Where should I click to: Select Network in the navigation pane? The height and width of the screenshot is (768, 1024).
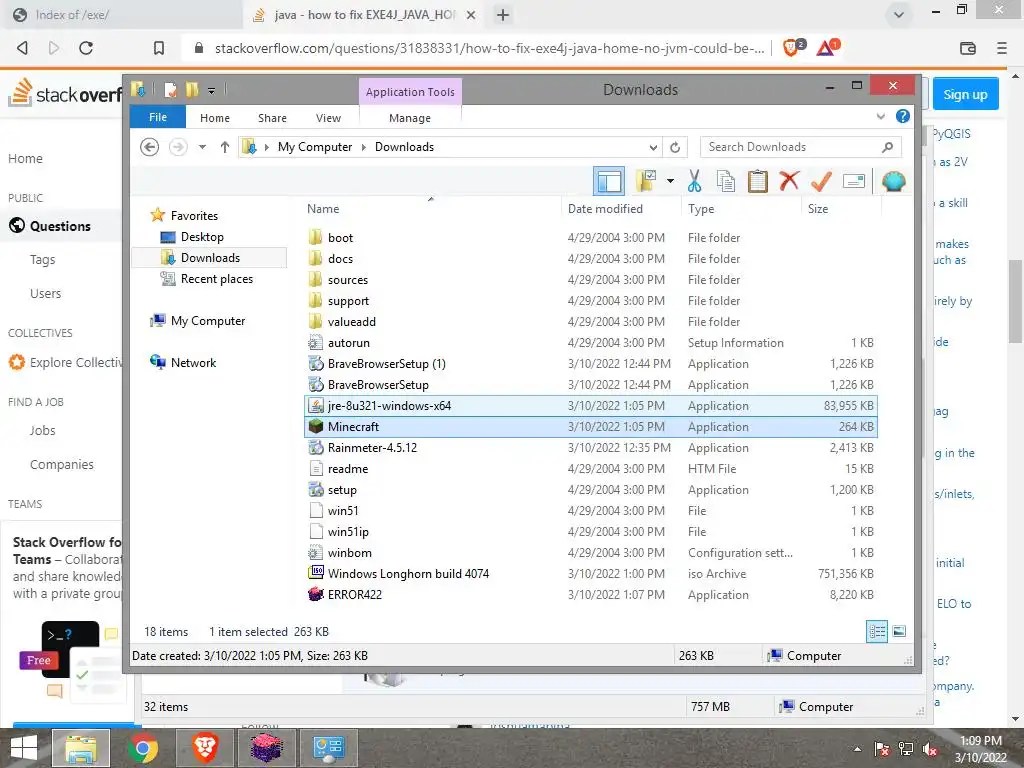(193, 362)
